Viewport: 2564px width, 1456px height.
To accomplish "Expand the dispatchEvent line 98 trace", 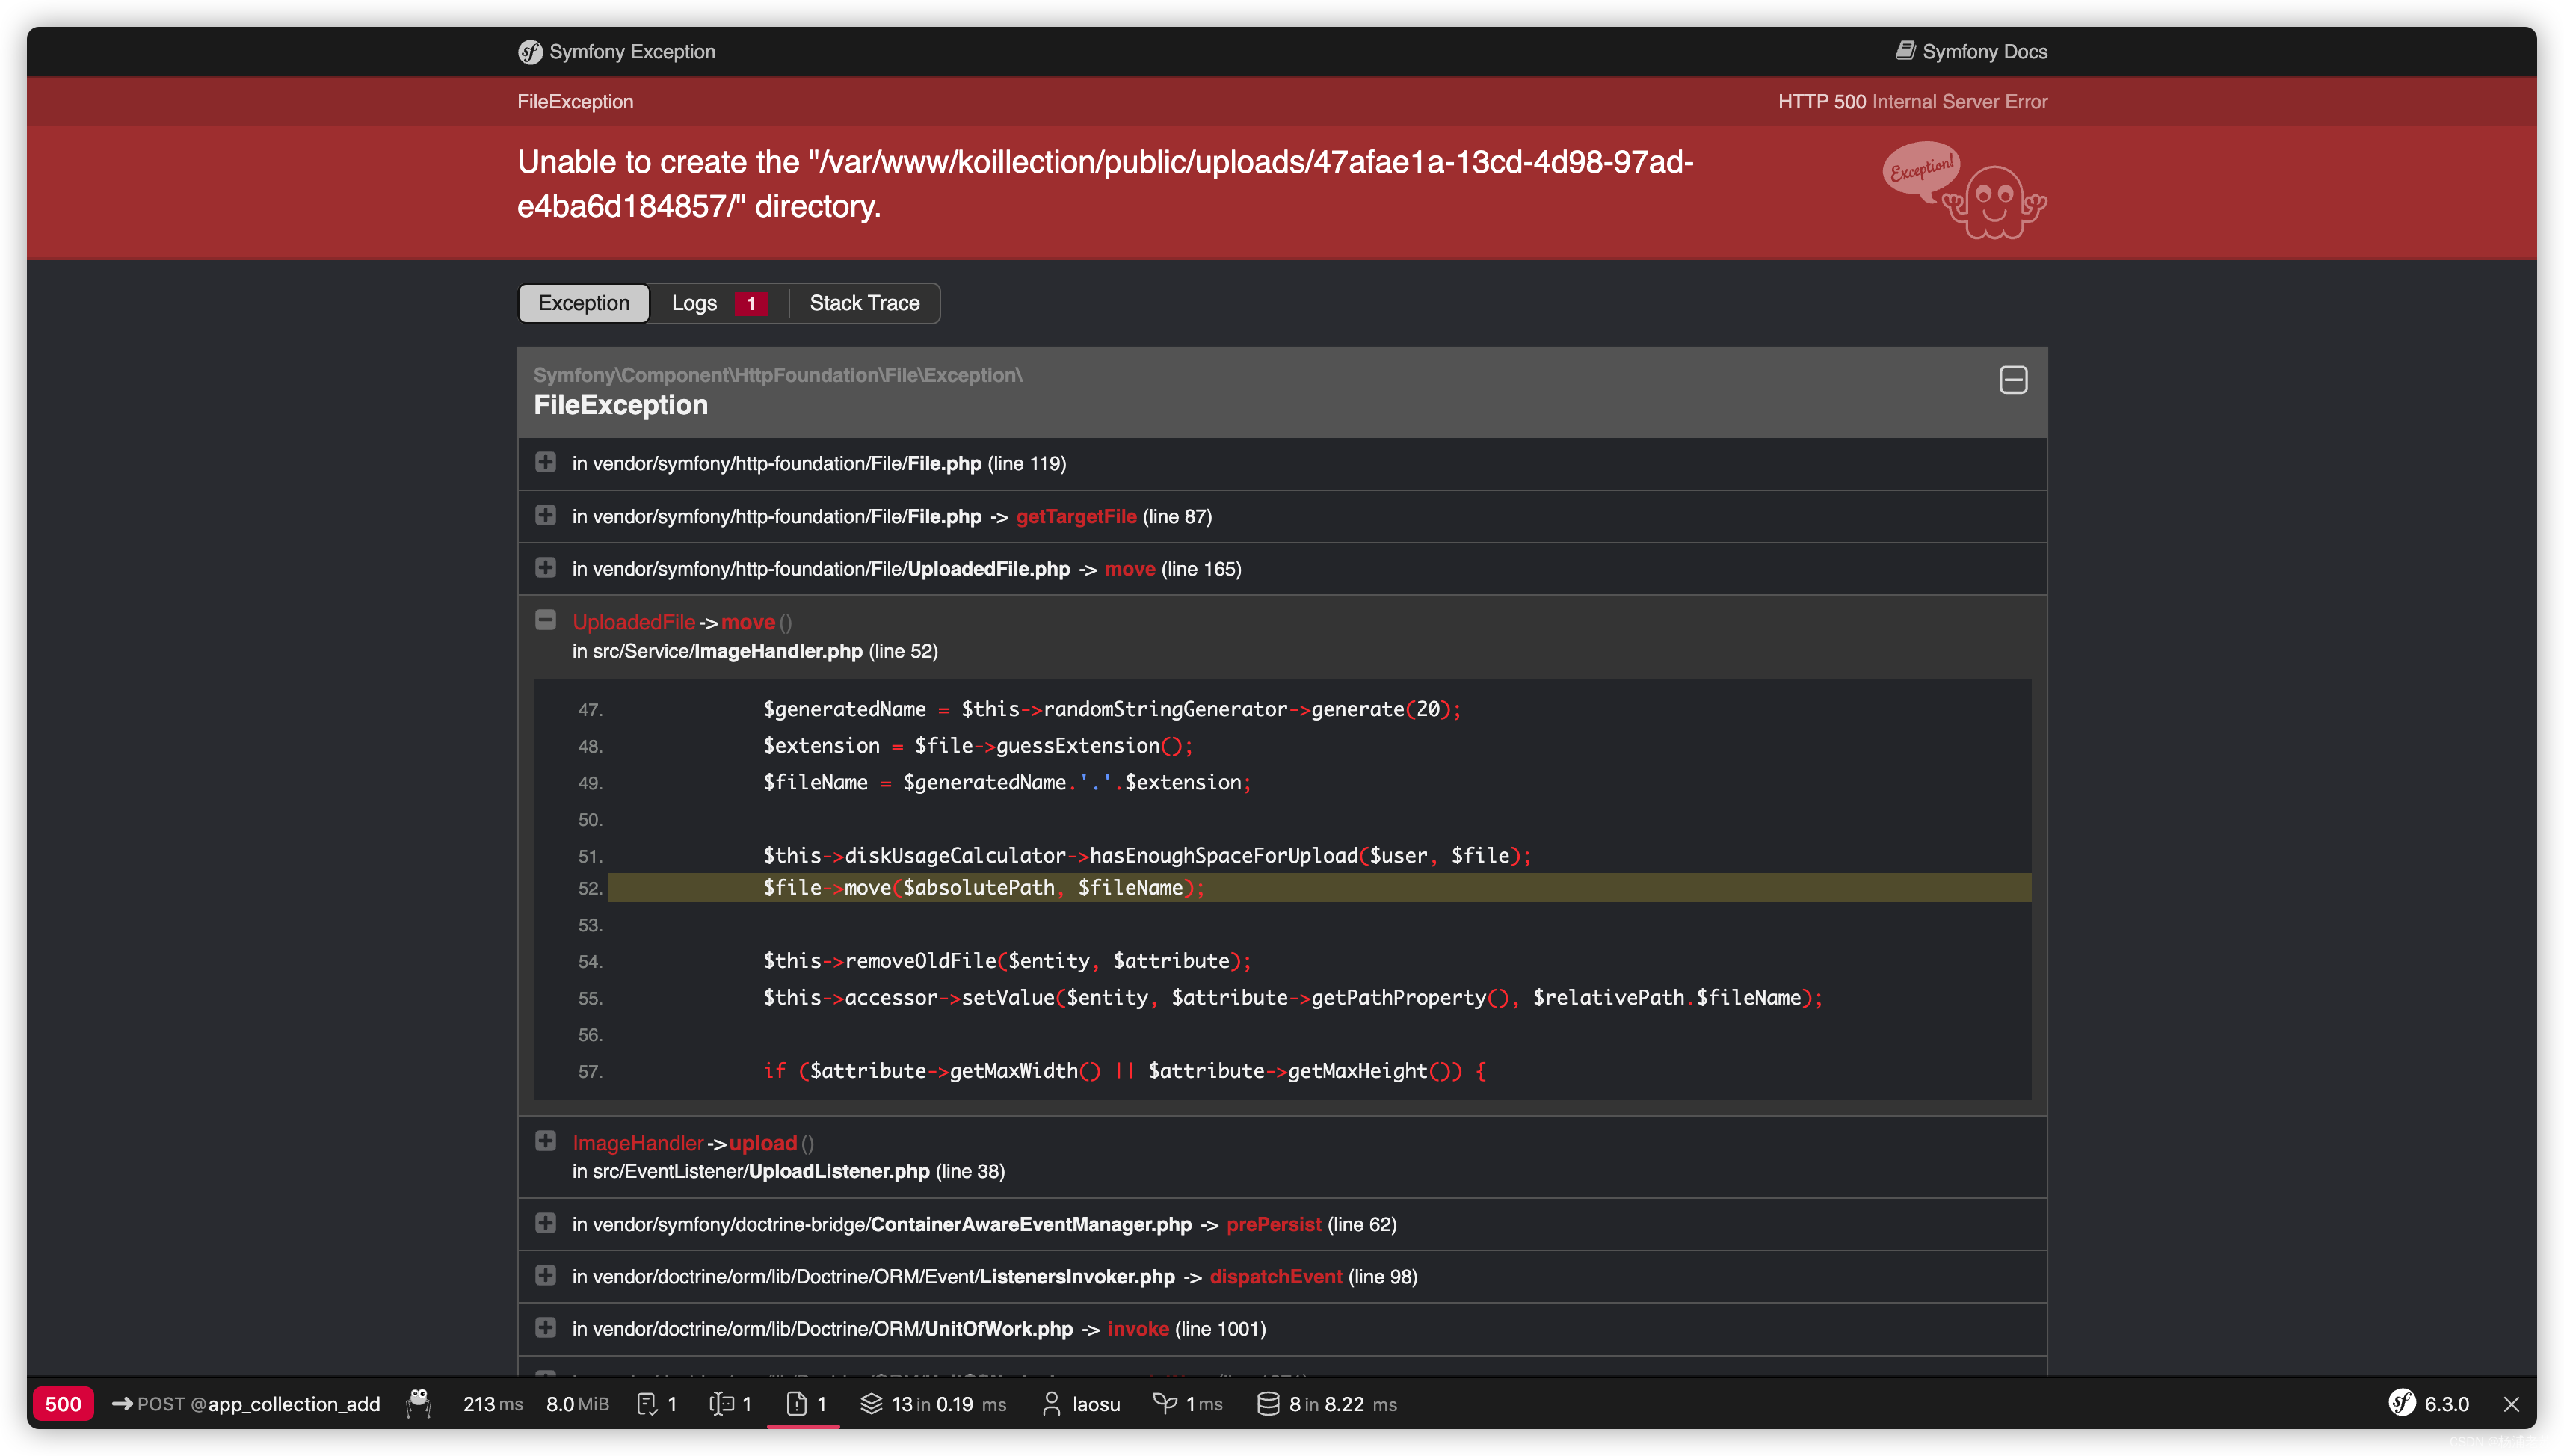I will (545, 1275).
